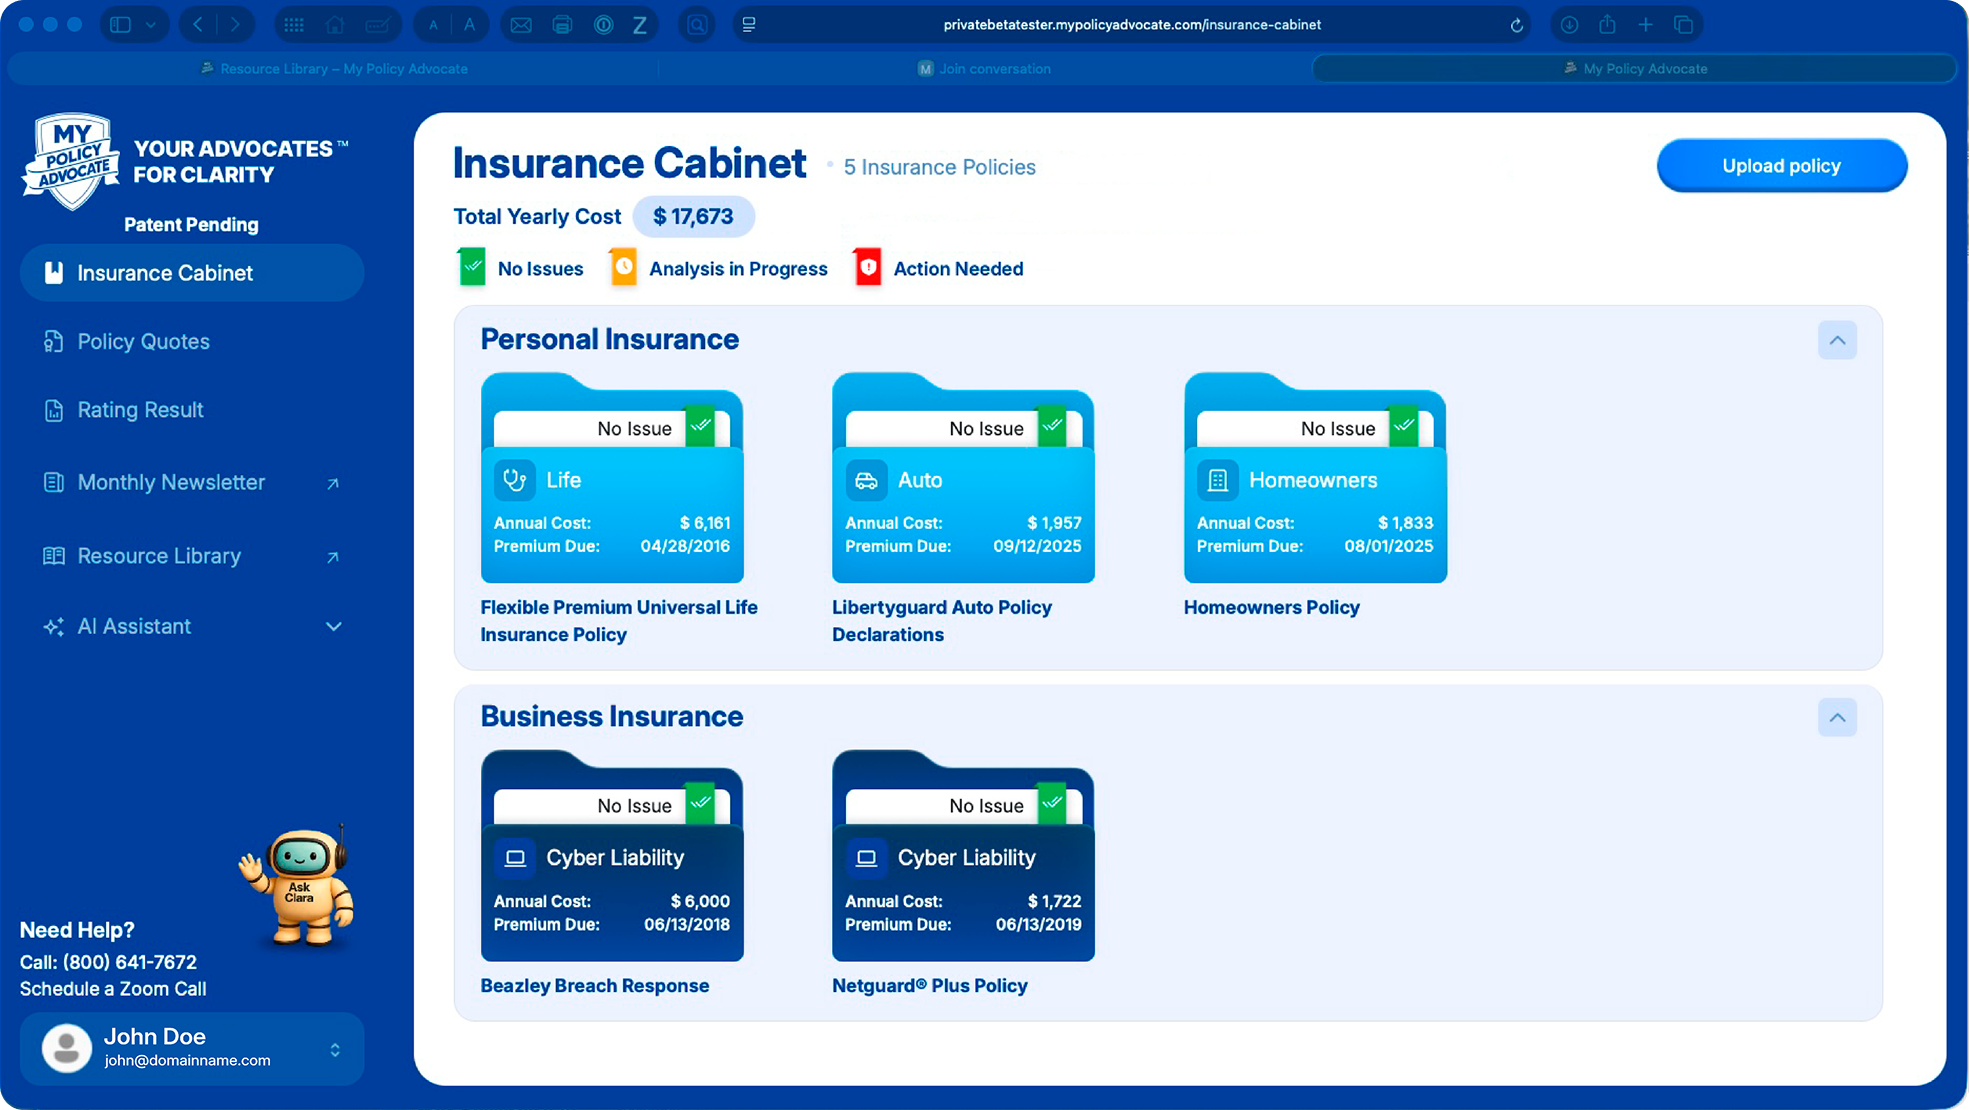The width and height of the screenshot is (1970, 1110).
Task: Expand the John Doe account selector
Action: pos(336,1049)
